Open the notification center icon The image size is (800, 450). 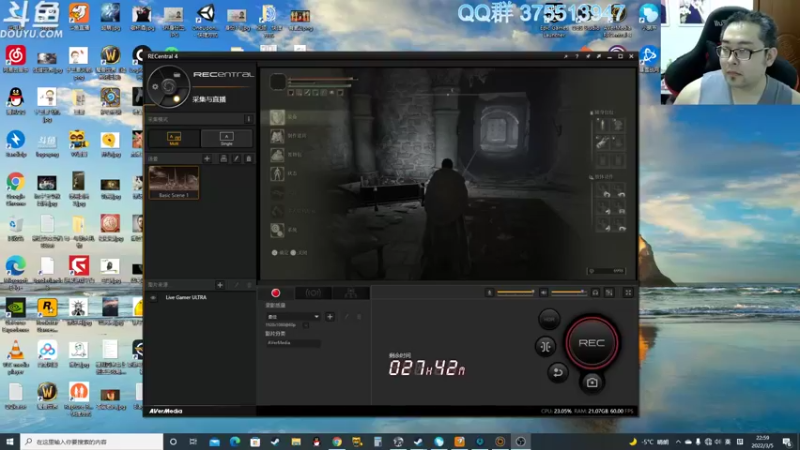pos(787,441)
